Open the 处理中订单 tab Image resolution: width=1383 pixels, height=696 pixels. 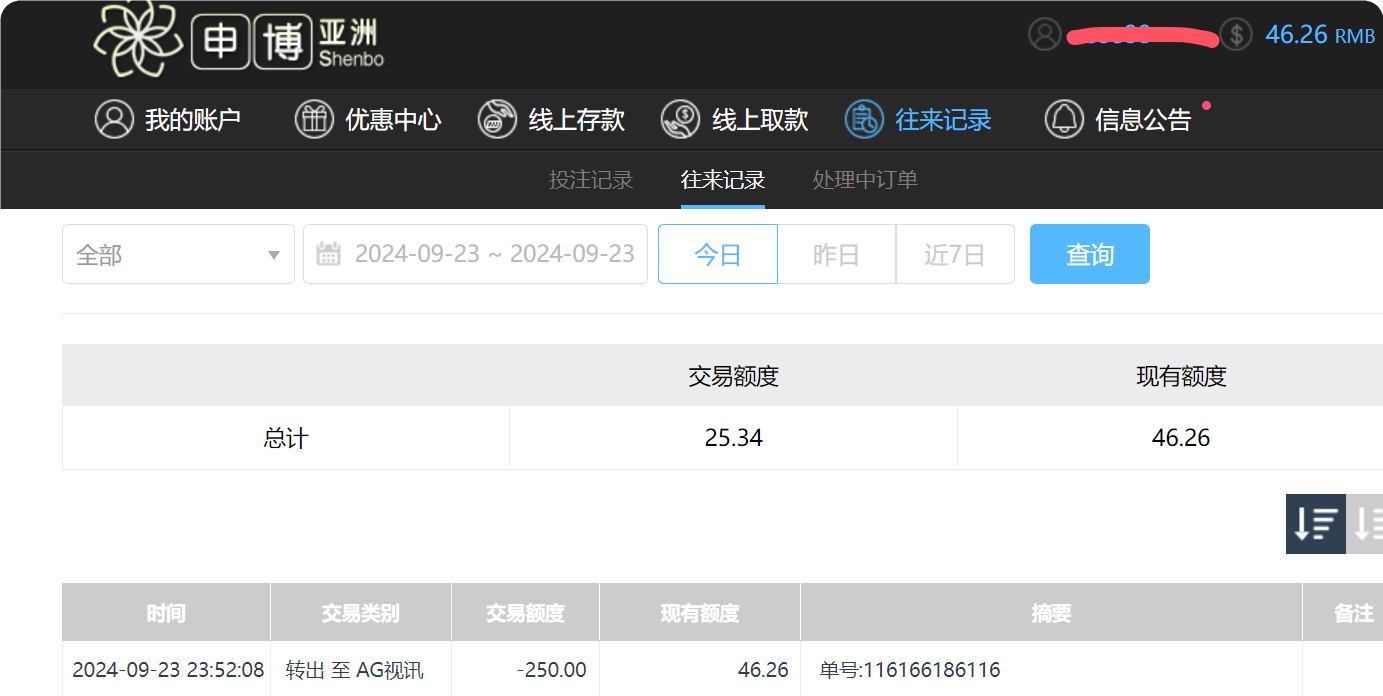point(864,180)
